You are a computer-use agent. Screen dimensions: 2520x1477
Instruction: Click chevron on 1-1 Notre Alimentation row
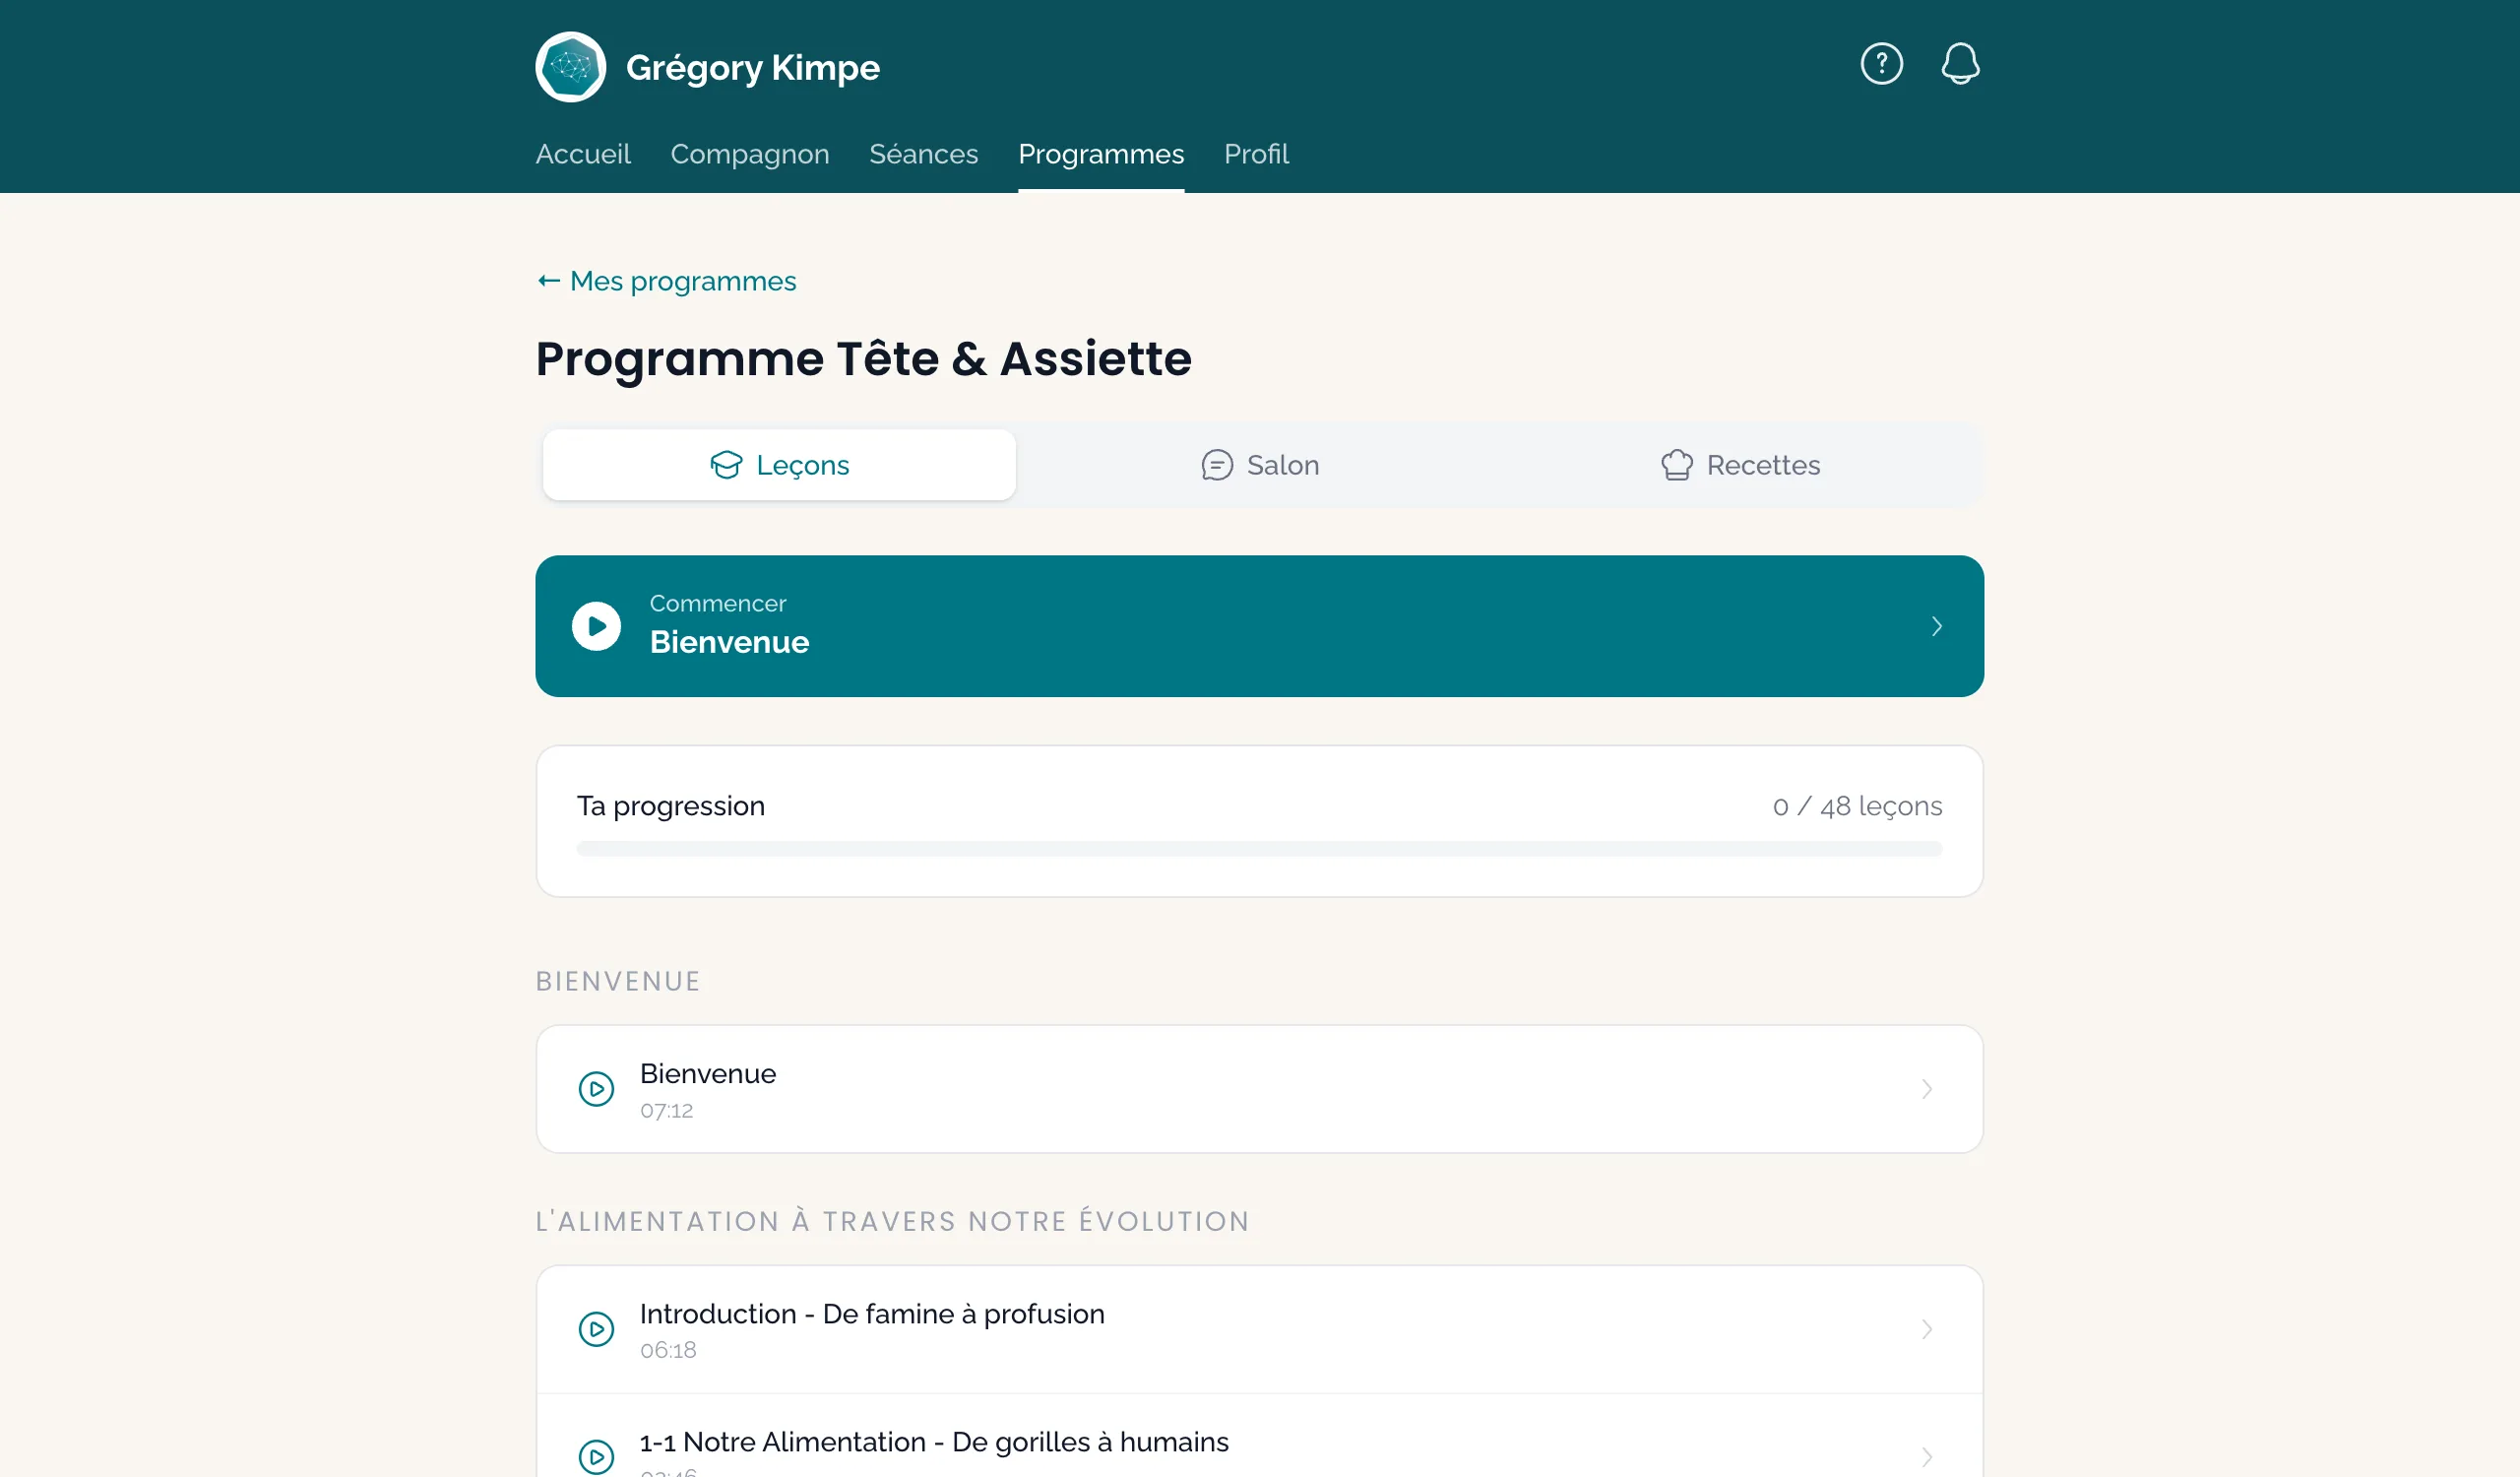(x=1926, y=1457)
